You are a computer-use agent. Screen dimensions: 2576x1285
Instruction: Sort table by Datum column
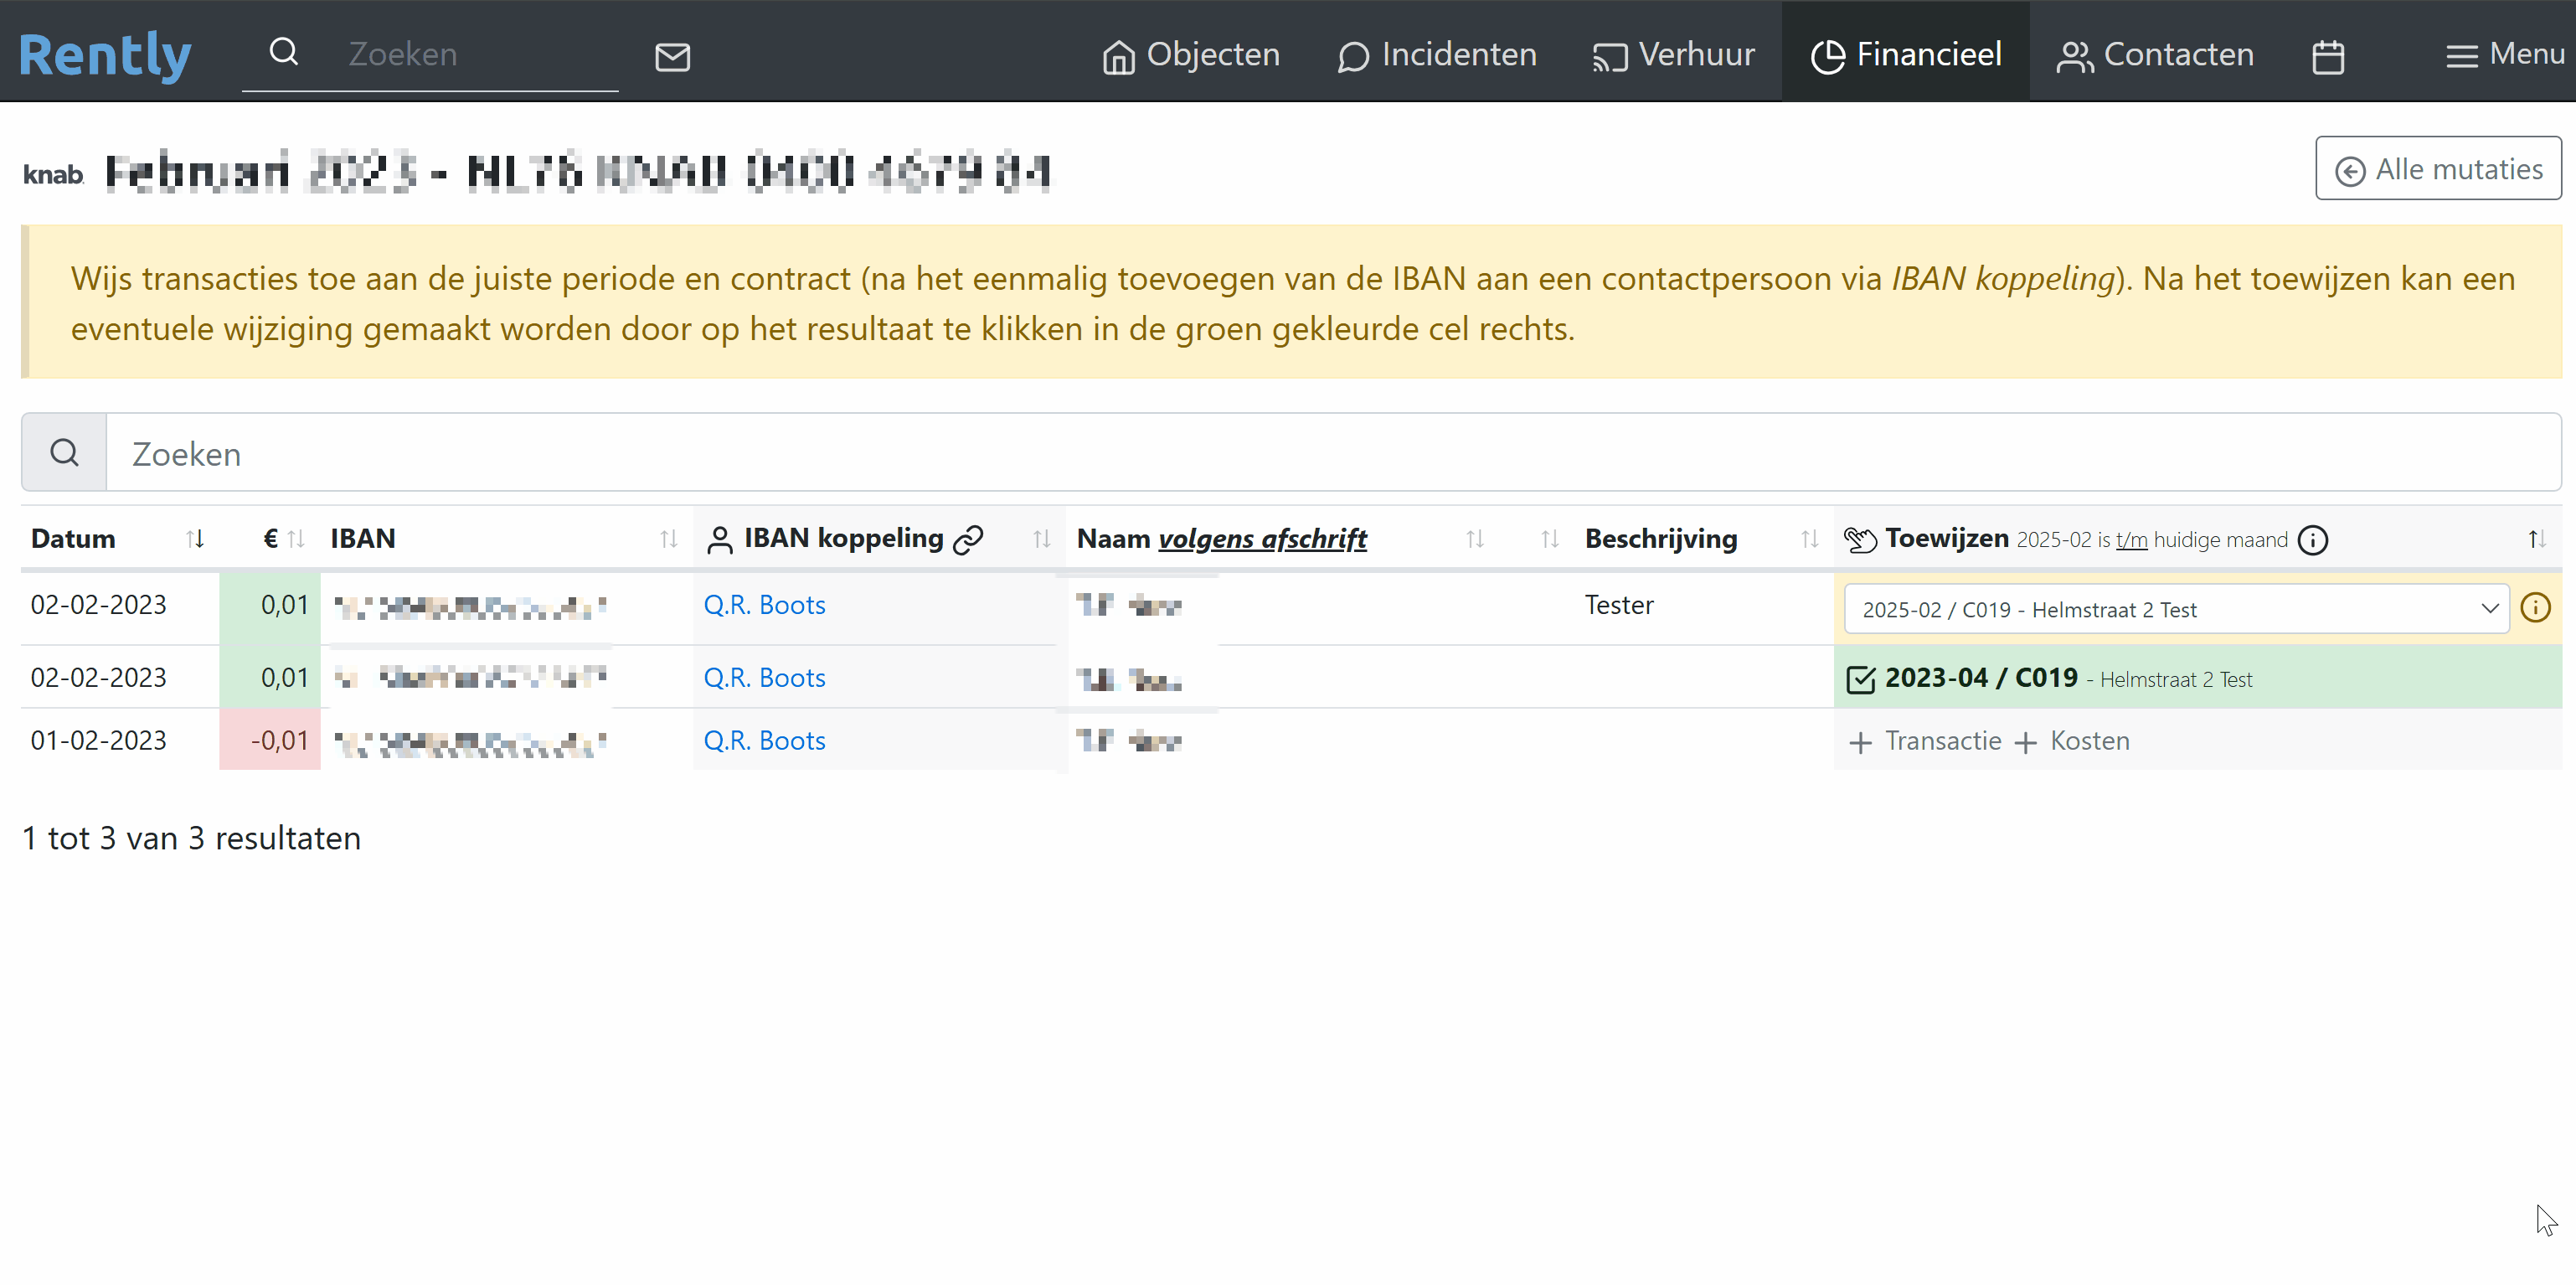[195, 540]
